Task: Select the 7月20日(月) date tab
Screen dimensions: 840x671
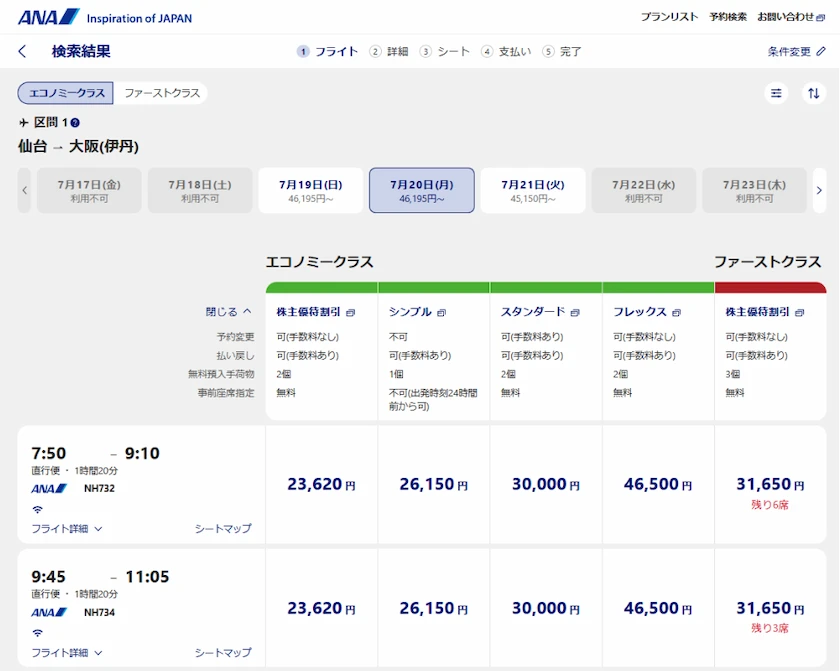Action: click(x=422, y=191)
